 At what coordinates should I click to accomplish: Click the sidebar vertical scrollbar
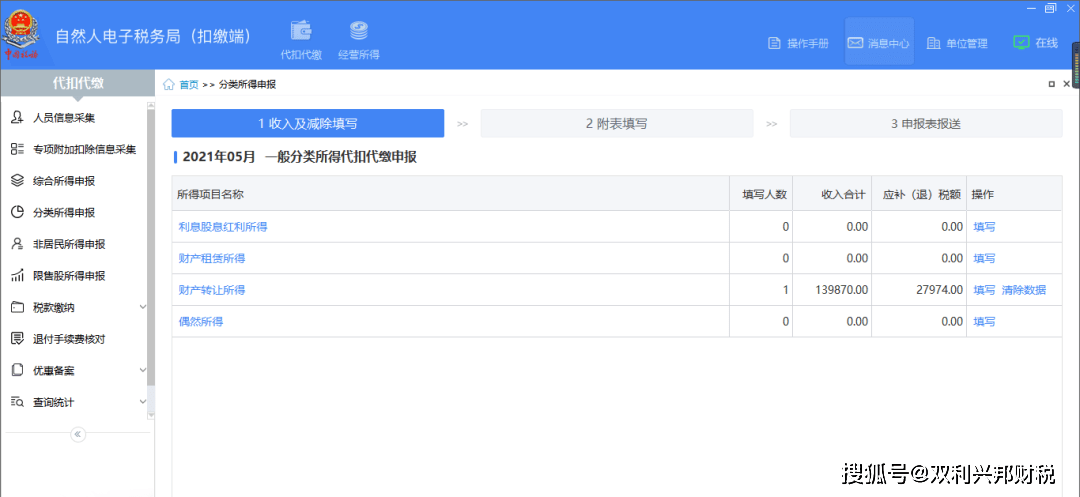click(152, 248)
